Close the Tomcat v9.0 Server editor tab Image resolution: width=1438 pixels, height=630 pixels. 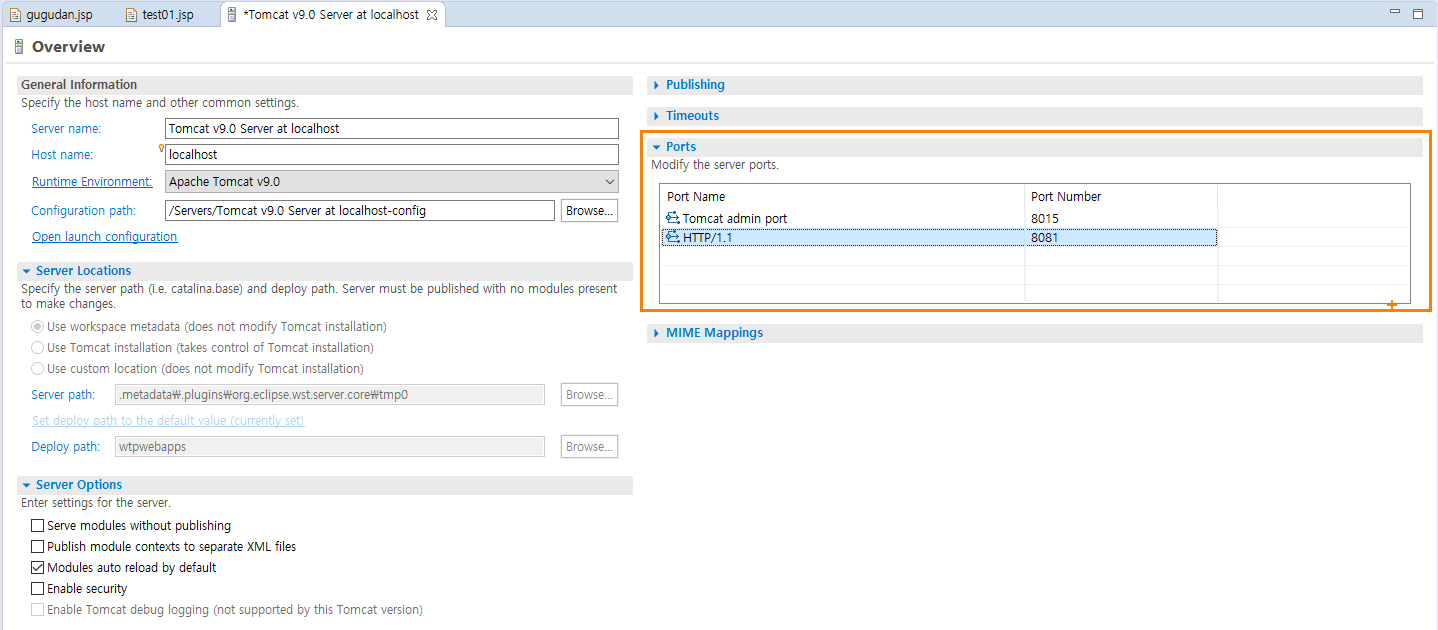[432, 15]
